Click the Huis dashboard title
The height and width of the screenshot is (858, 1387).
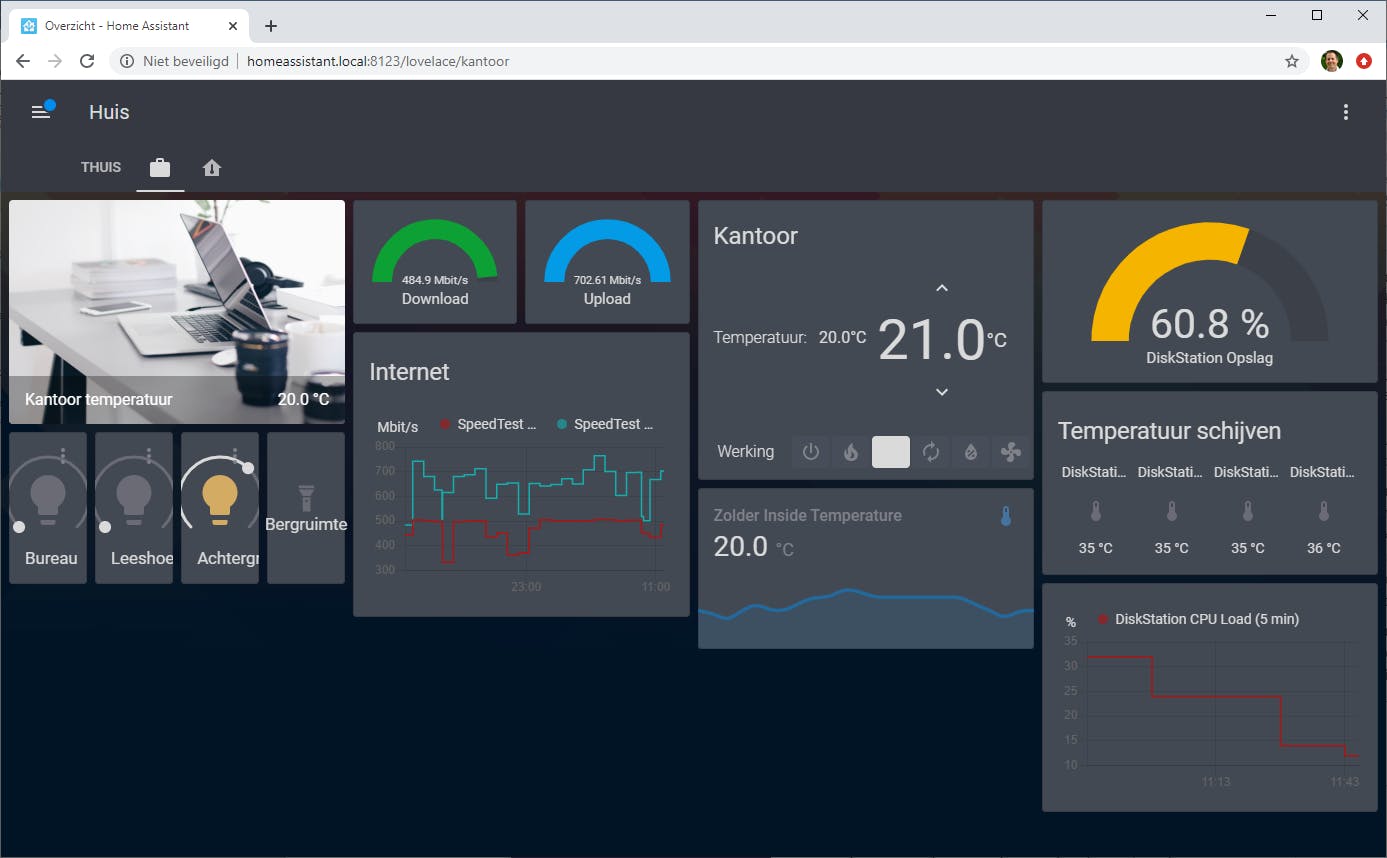(109, 112)
